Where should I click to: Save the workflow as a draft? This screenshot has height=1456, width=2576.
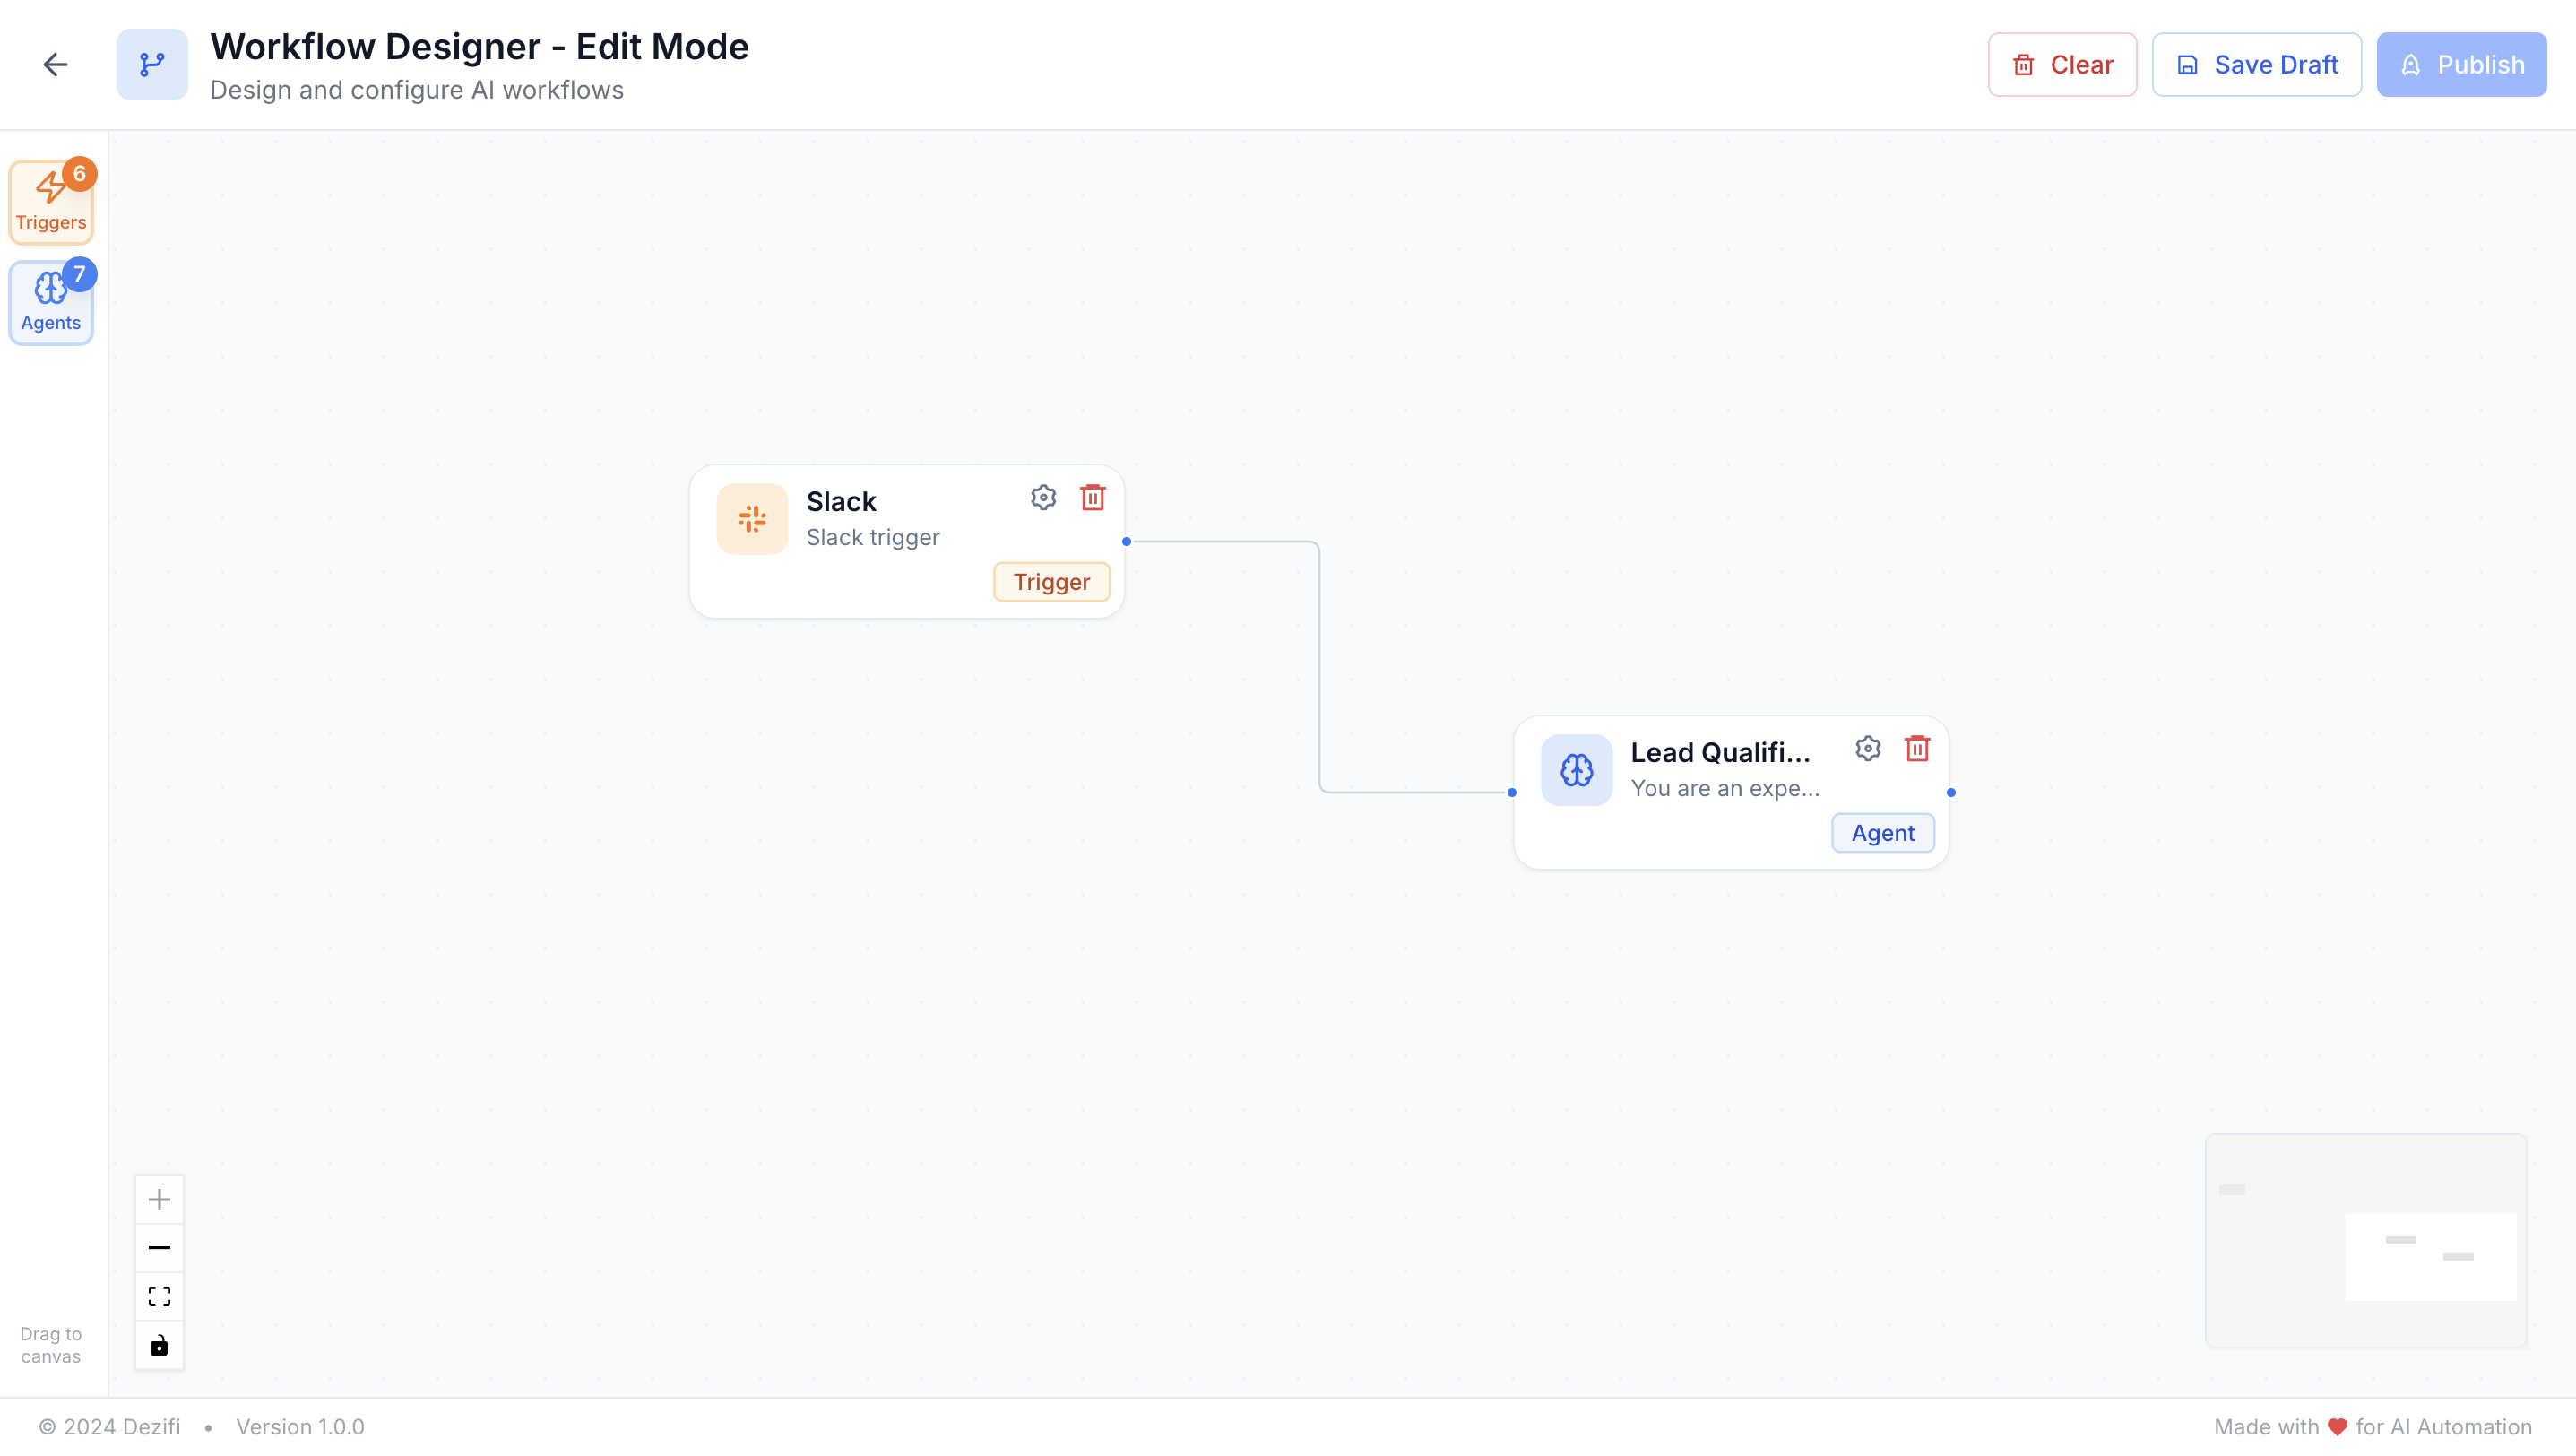coord(2256,64)
